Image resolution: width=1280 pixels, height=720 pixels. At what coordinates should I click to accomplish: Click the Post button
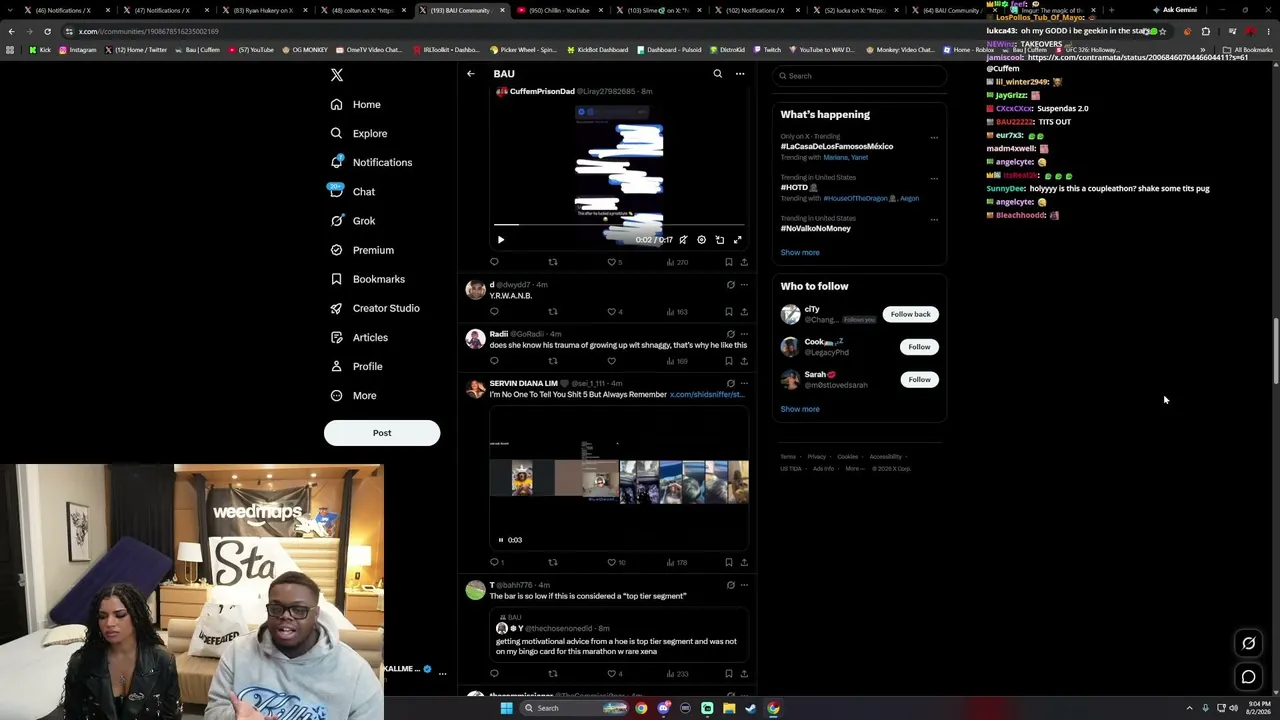coord(382,433)
